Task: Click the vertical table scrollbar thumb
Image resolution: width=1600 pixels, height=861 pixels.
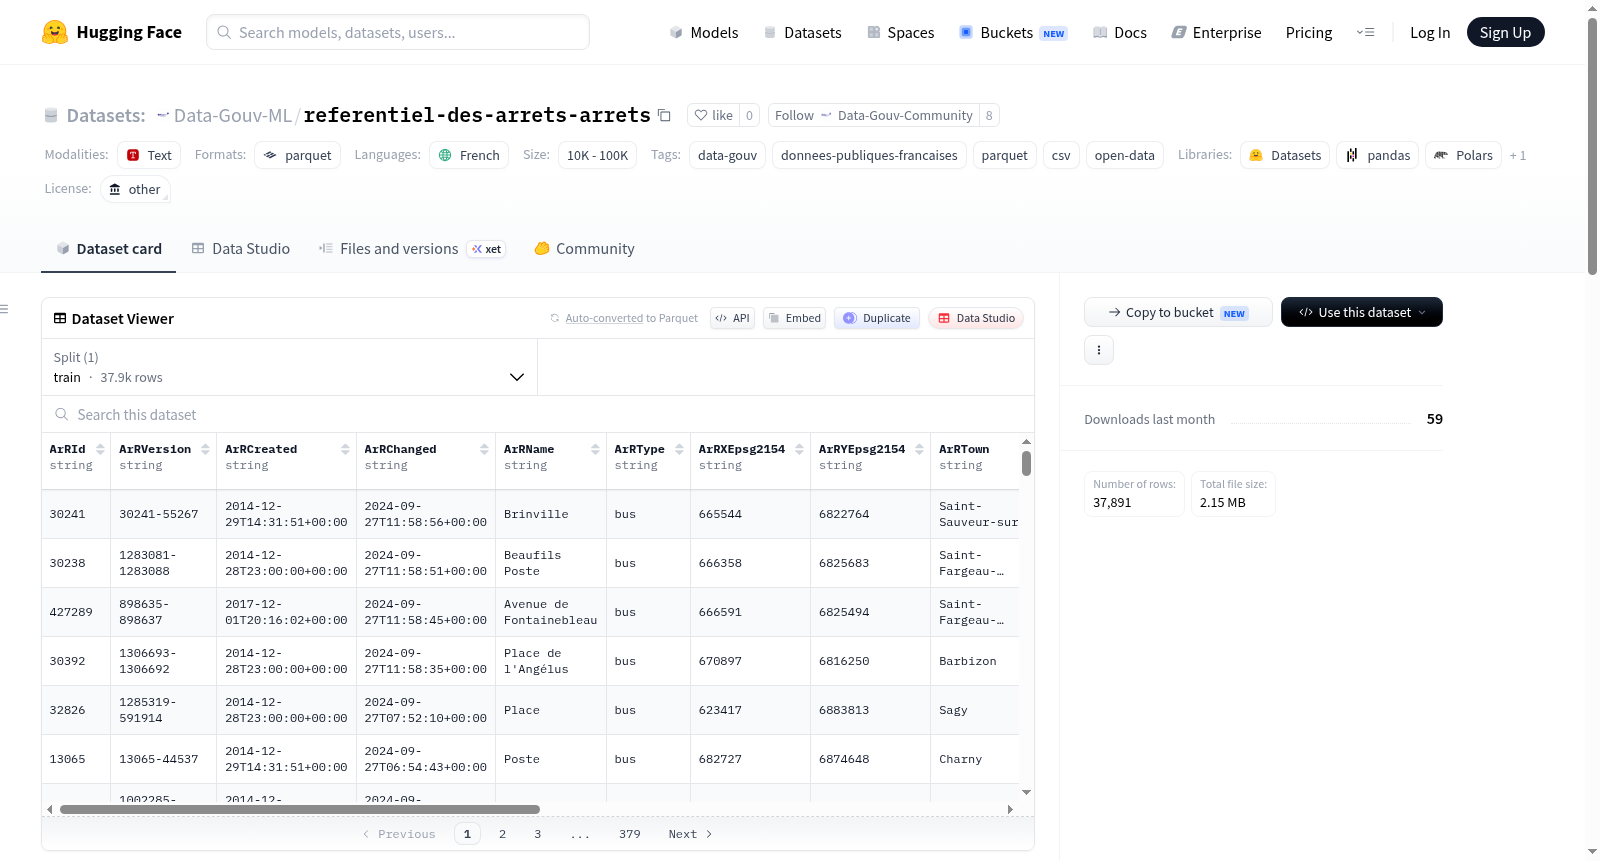Action: coord(1026,464)
